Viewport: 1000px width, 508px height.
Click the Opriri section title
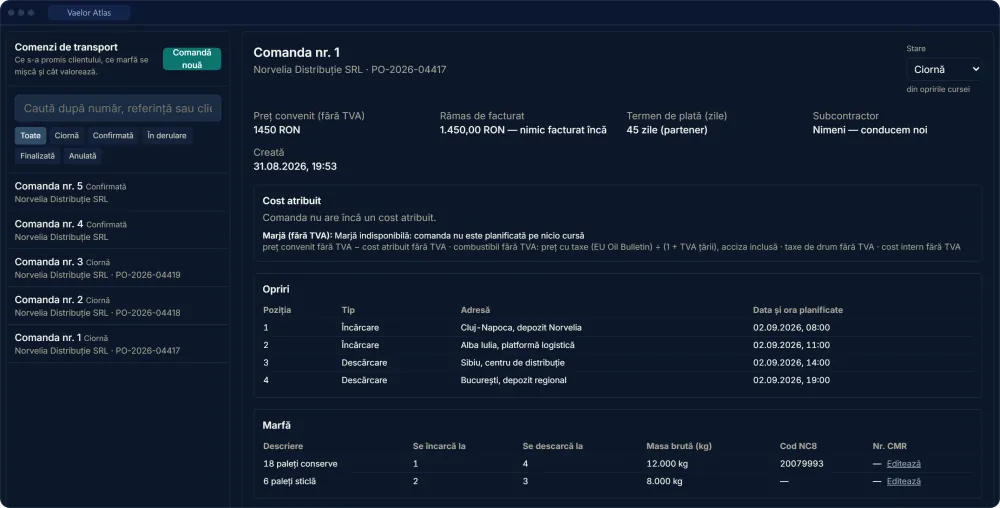click(276, 289)
